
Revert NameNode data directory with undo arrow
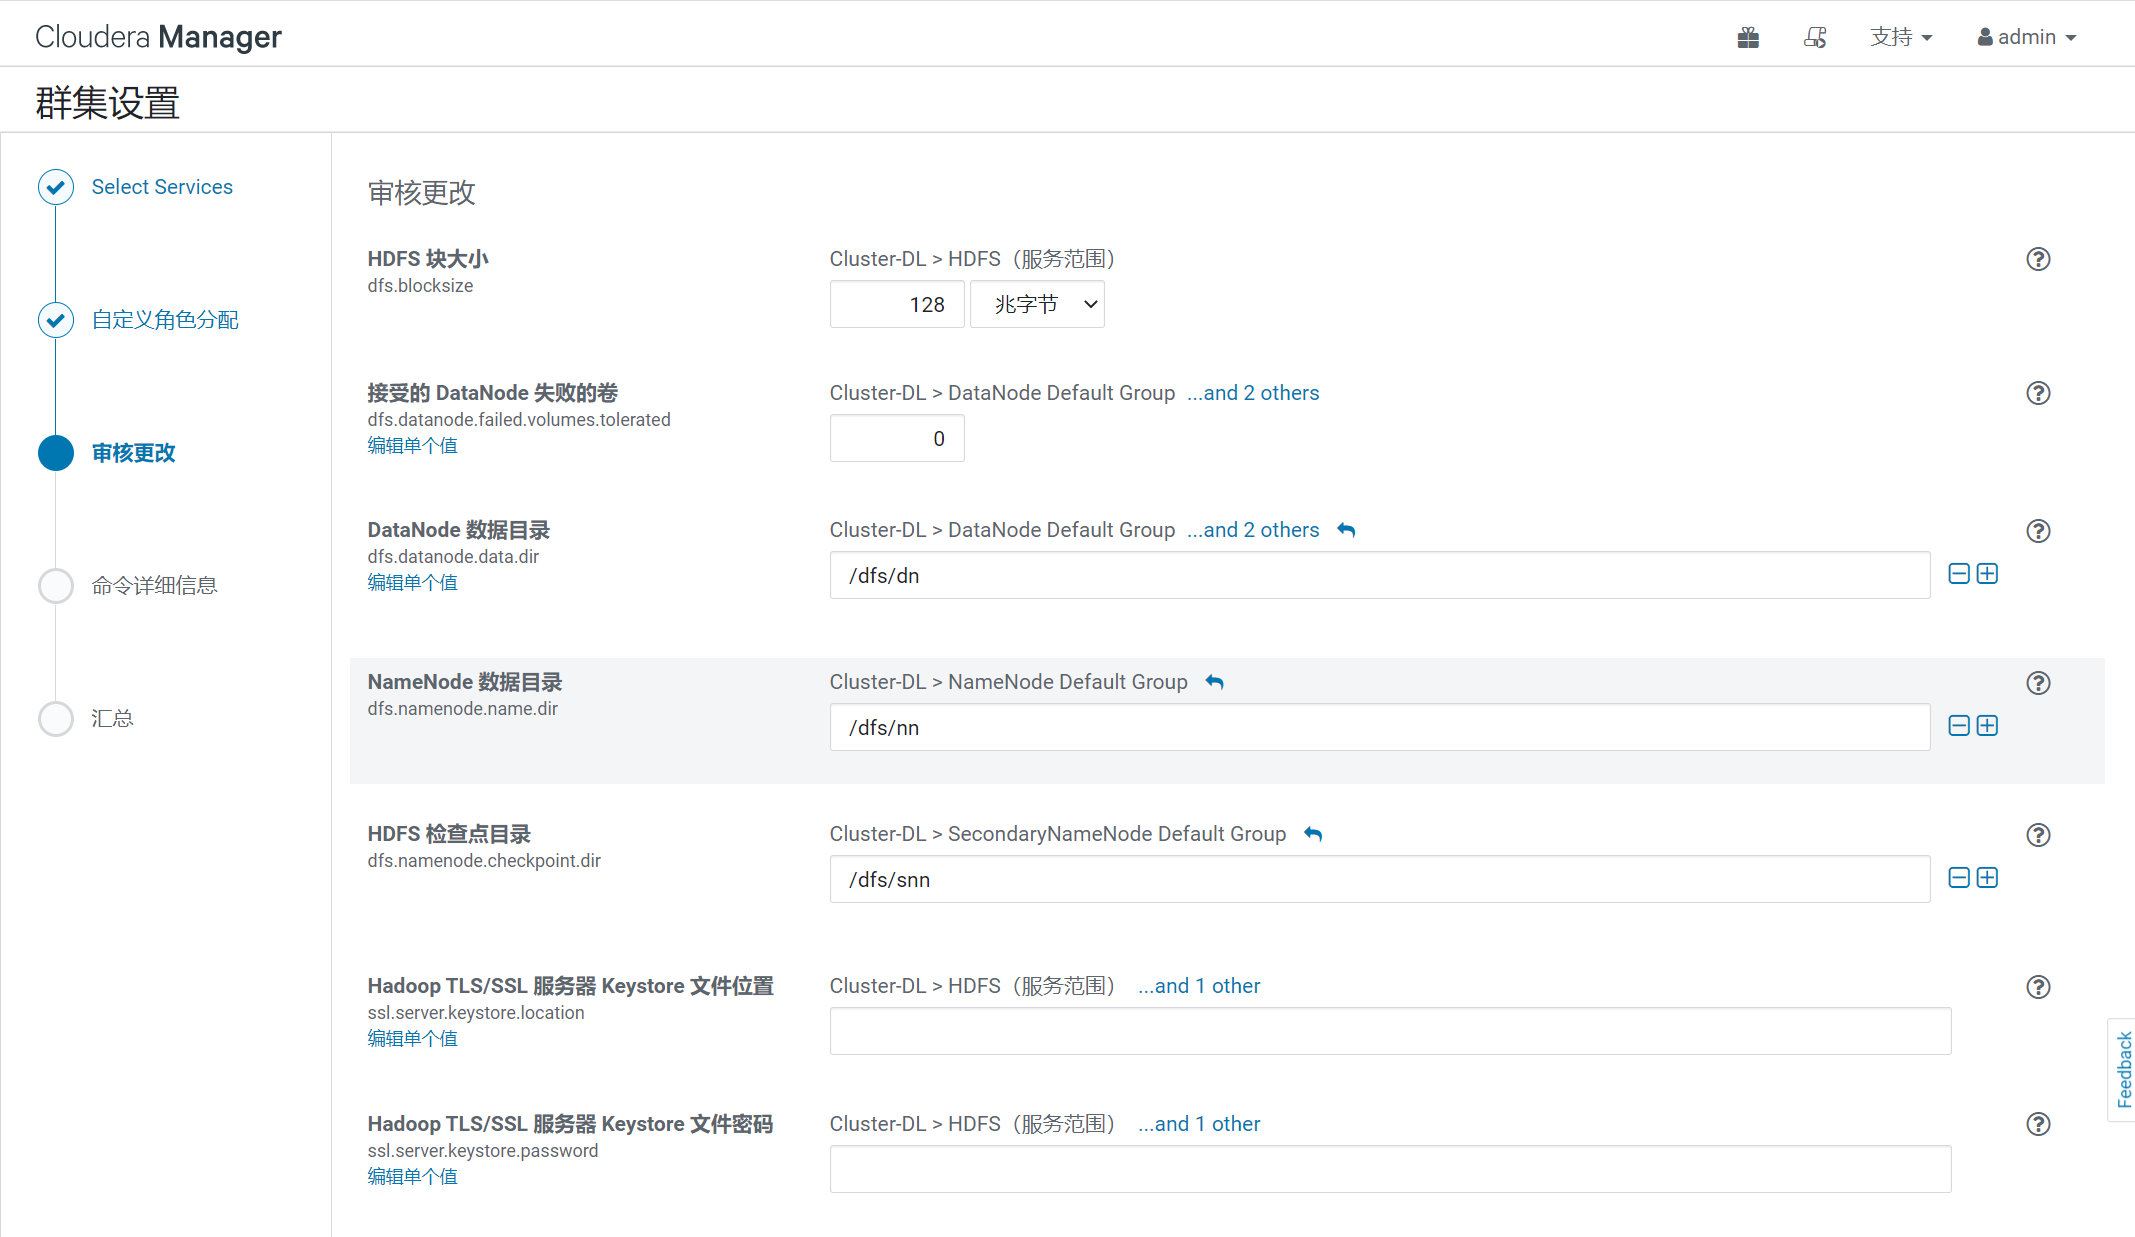(x=1214, y=682)
